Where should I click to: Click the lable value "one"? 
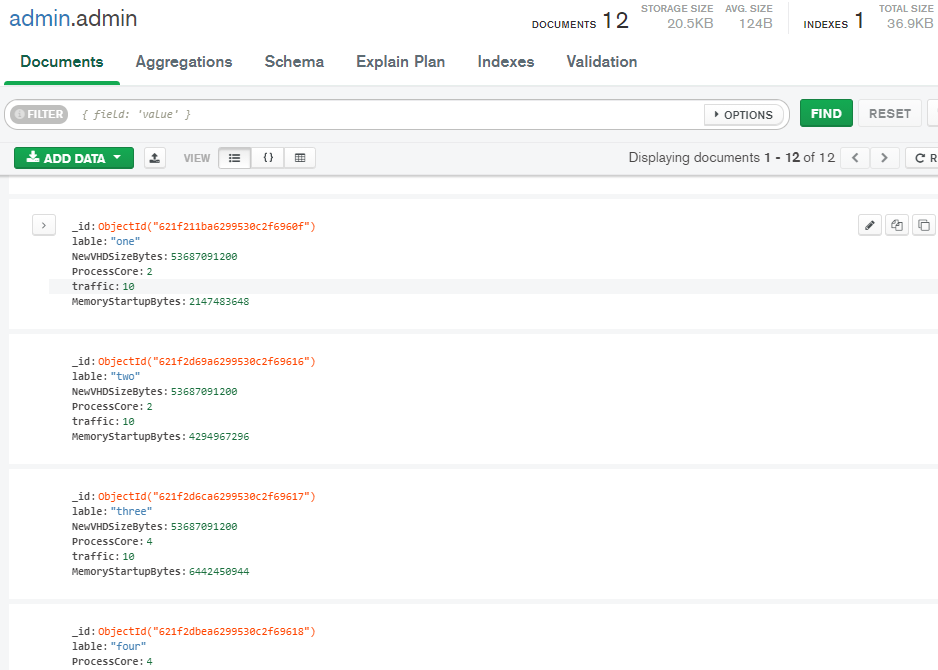[x=125, y=241]
